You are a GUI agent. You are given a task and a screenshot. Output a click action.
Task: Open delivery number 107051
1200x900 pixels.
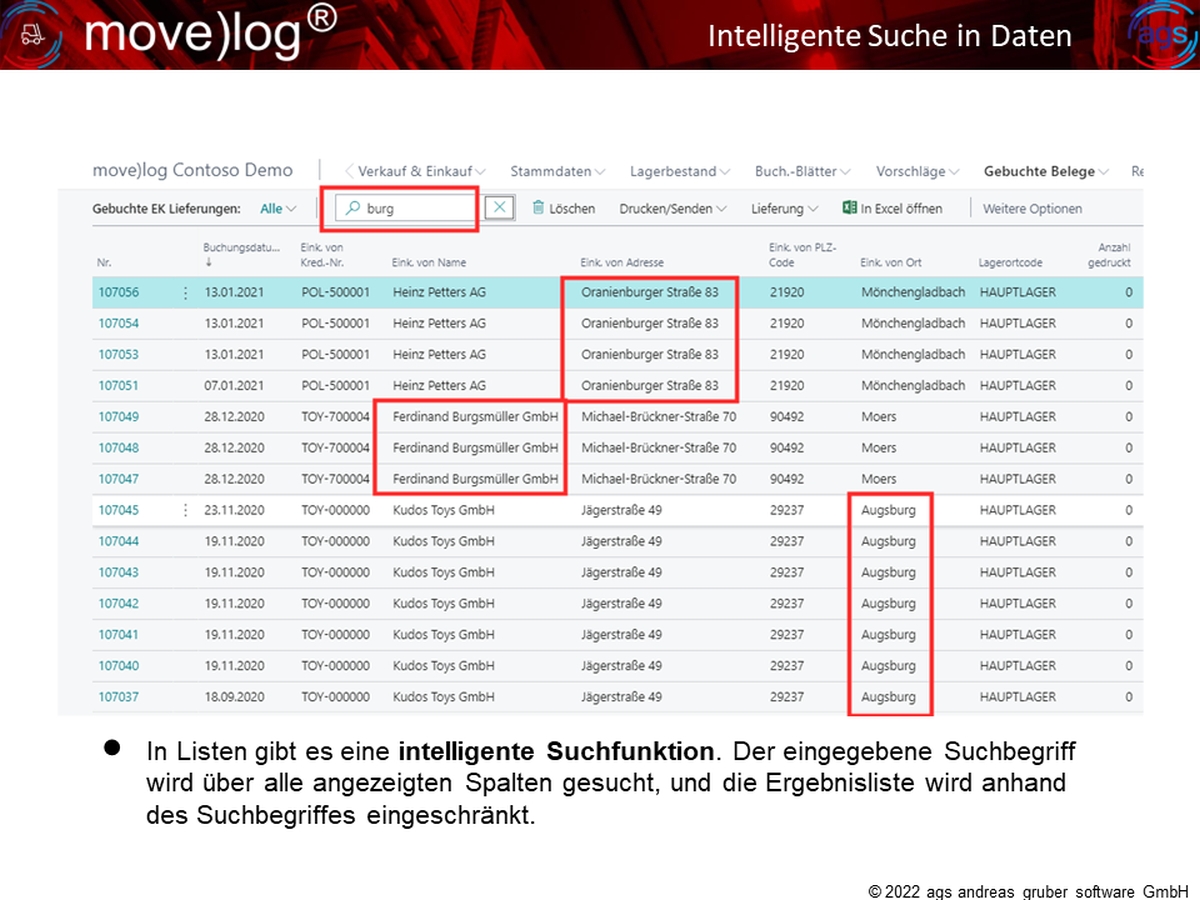(x=119, y=386)
